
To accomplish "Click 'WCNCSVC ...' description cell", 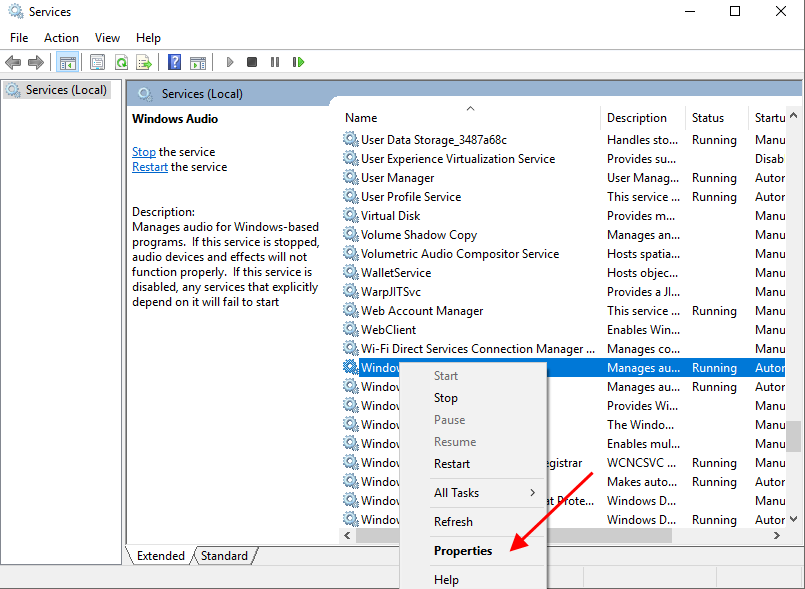I will [x=642, y=463].
